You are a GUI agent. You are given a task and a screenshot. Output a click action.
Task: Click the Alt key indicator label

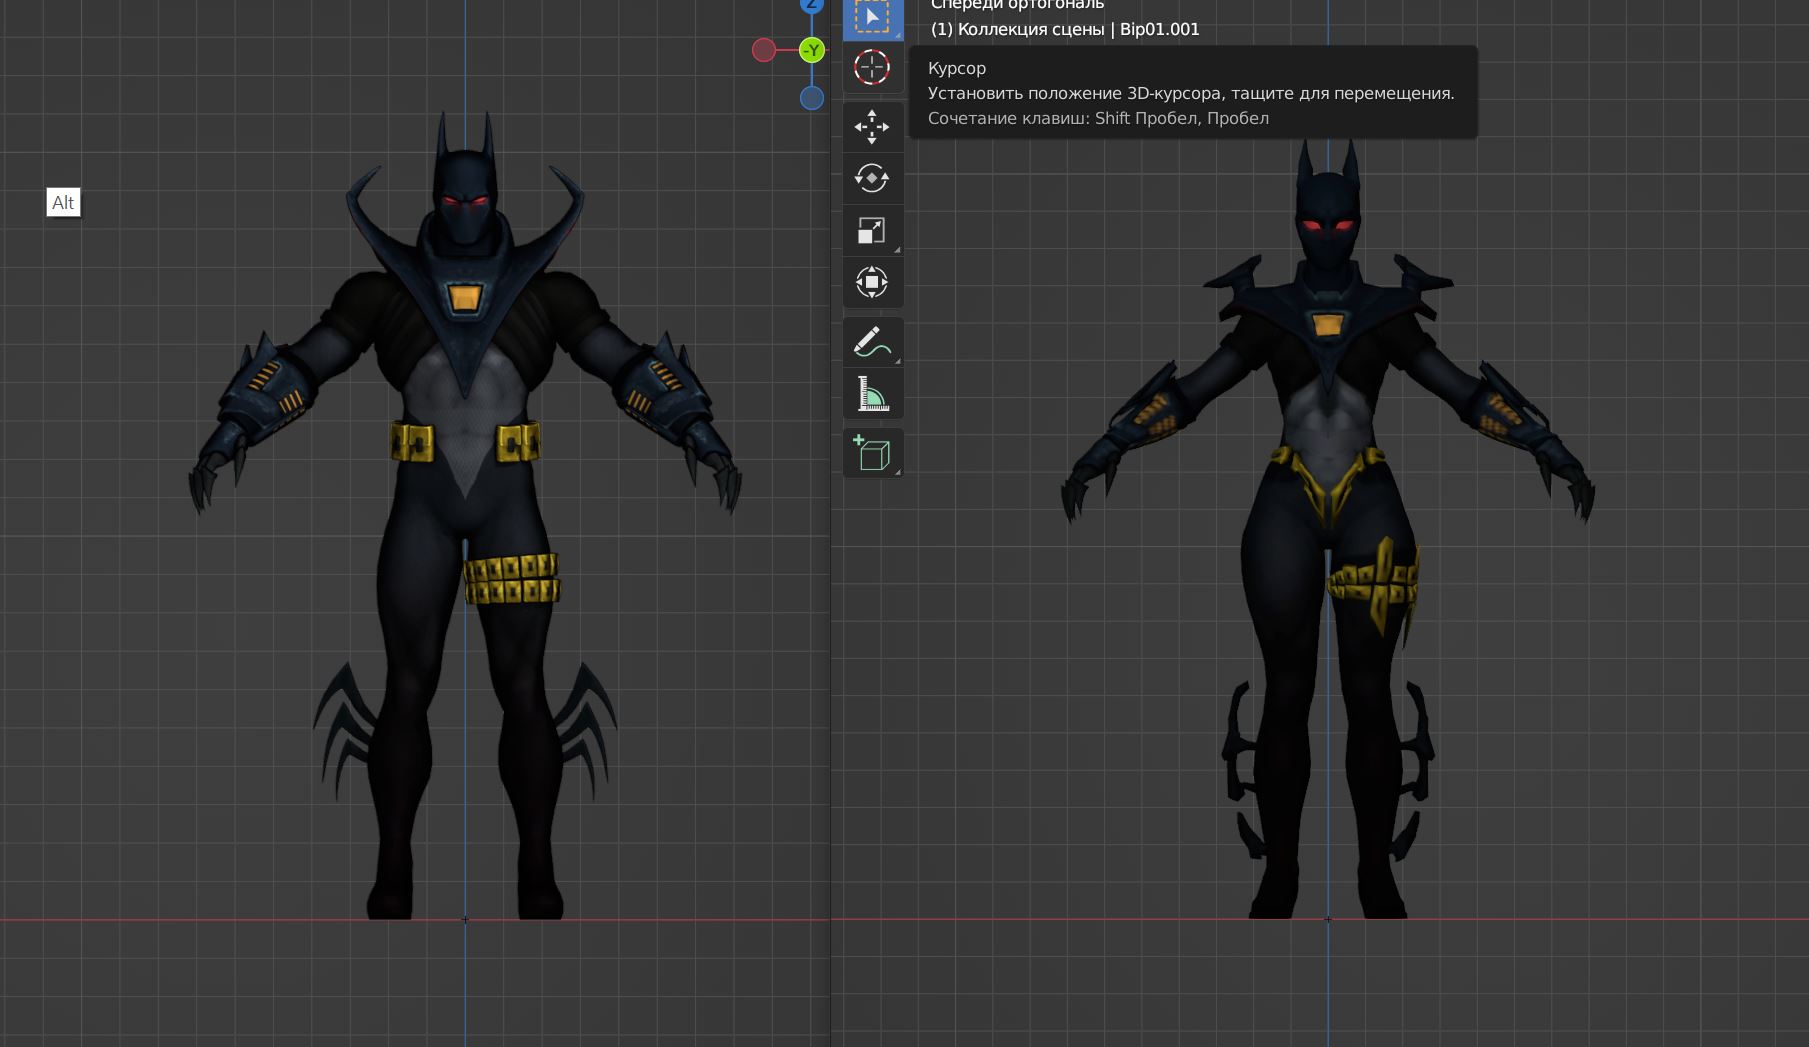pos(63,203)
